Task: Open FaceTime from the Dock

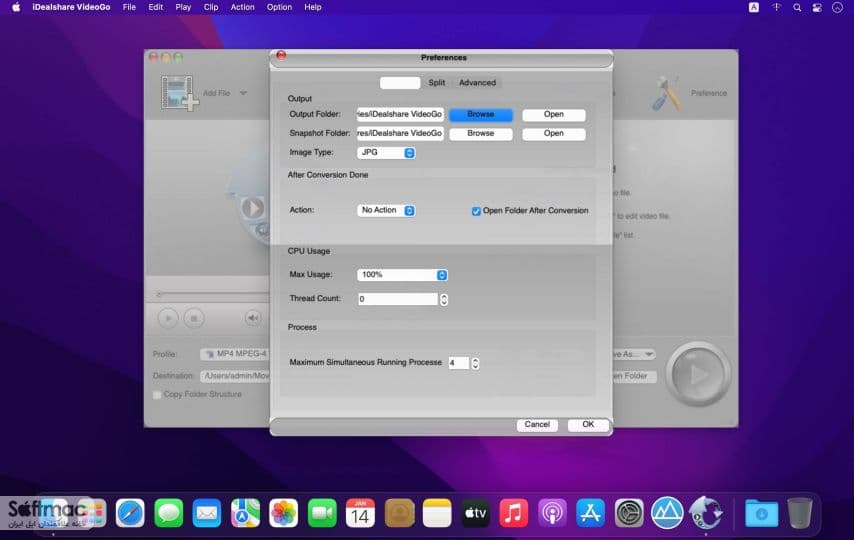Action: [x=322, y=513]
